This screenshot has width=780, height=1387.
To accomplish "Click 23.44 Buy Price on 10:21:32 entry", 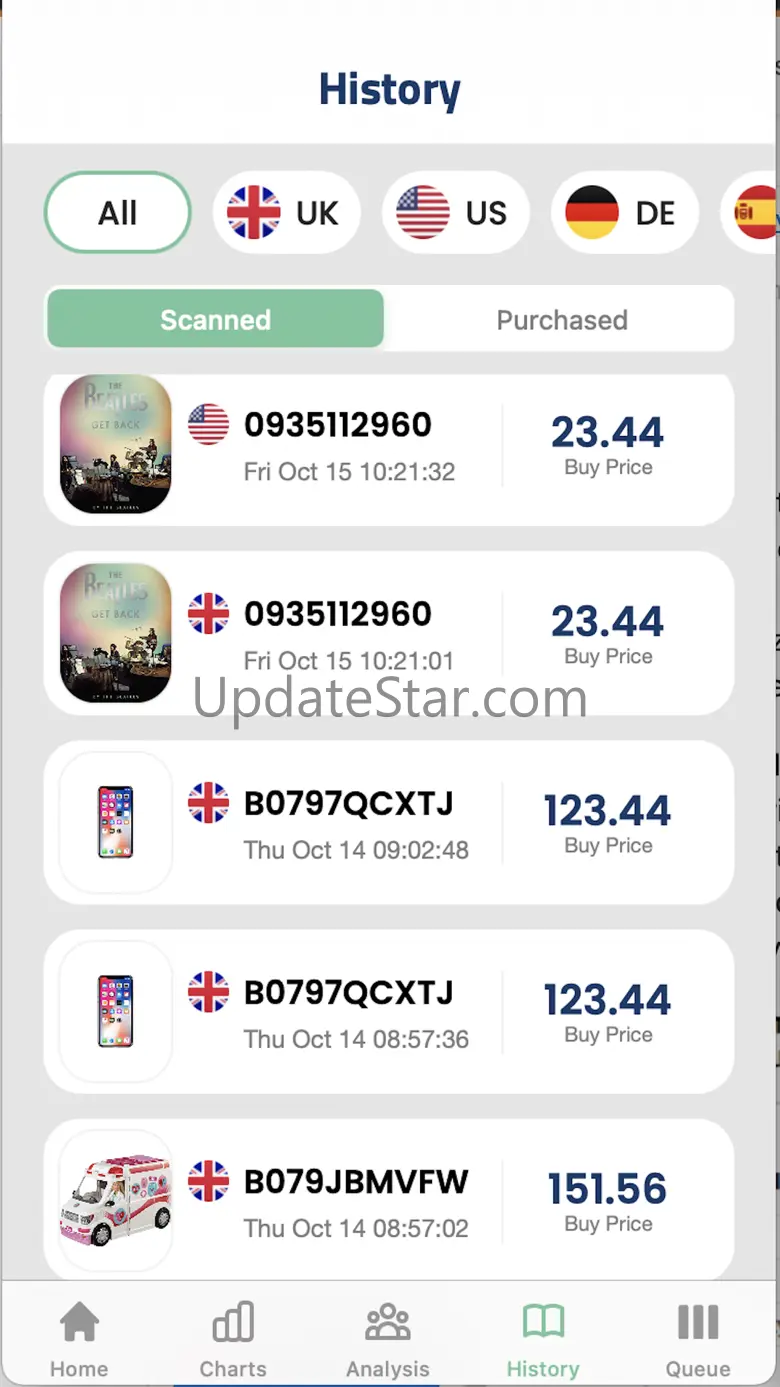I will (607, 432).
